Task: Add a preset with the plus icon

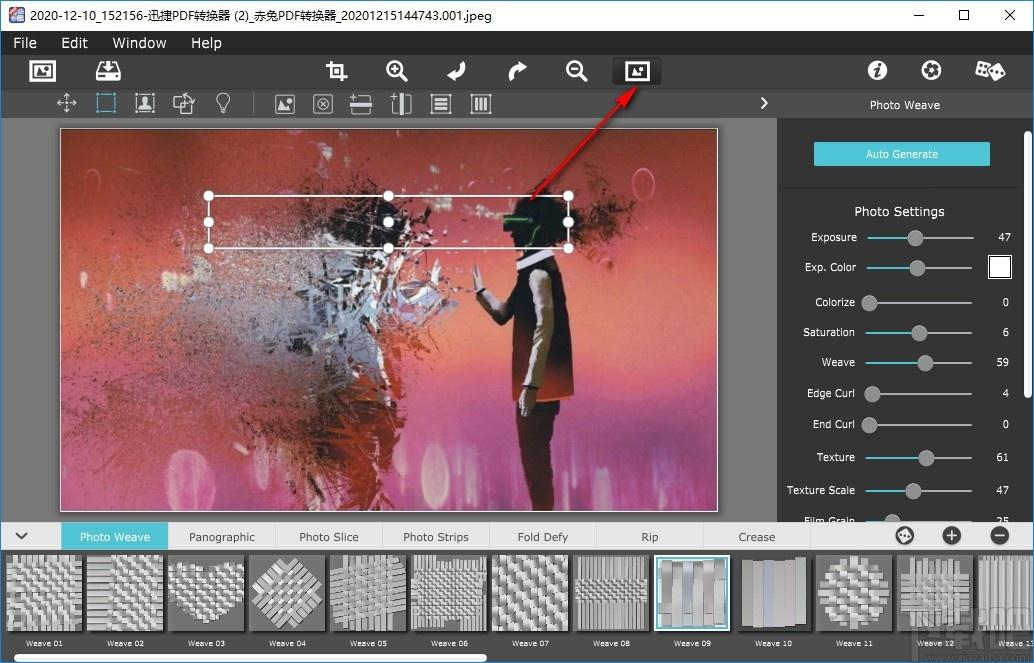Action: [951, 536]
